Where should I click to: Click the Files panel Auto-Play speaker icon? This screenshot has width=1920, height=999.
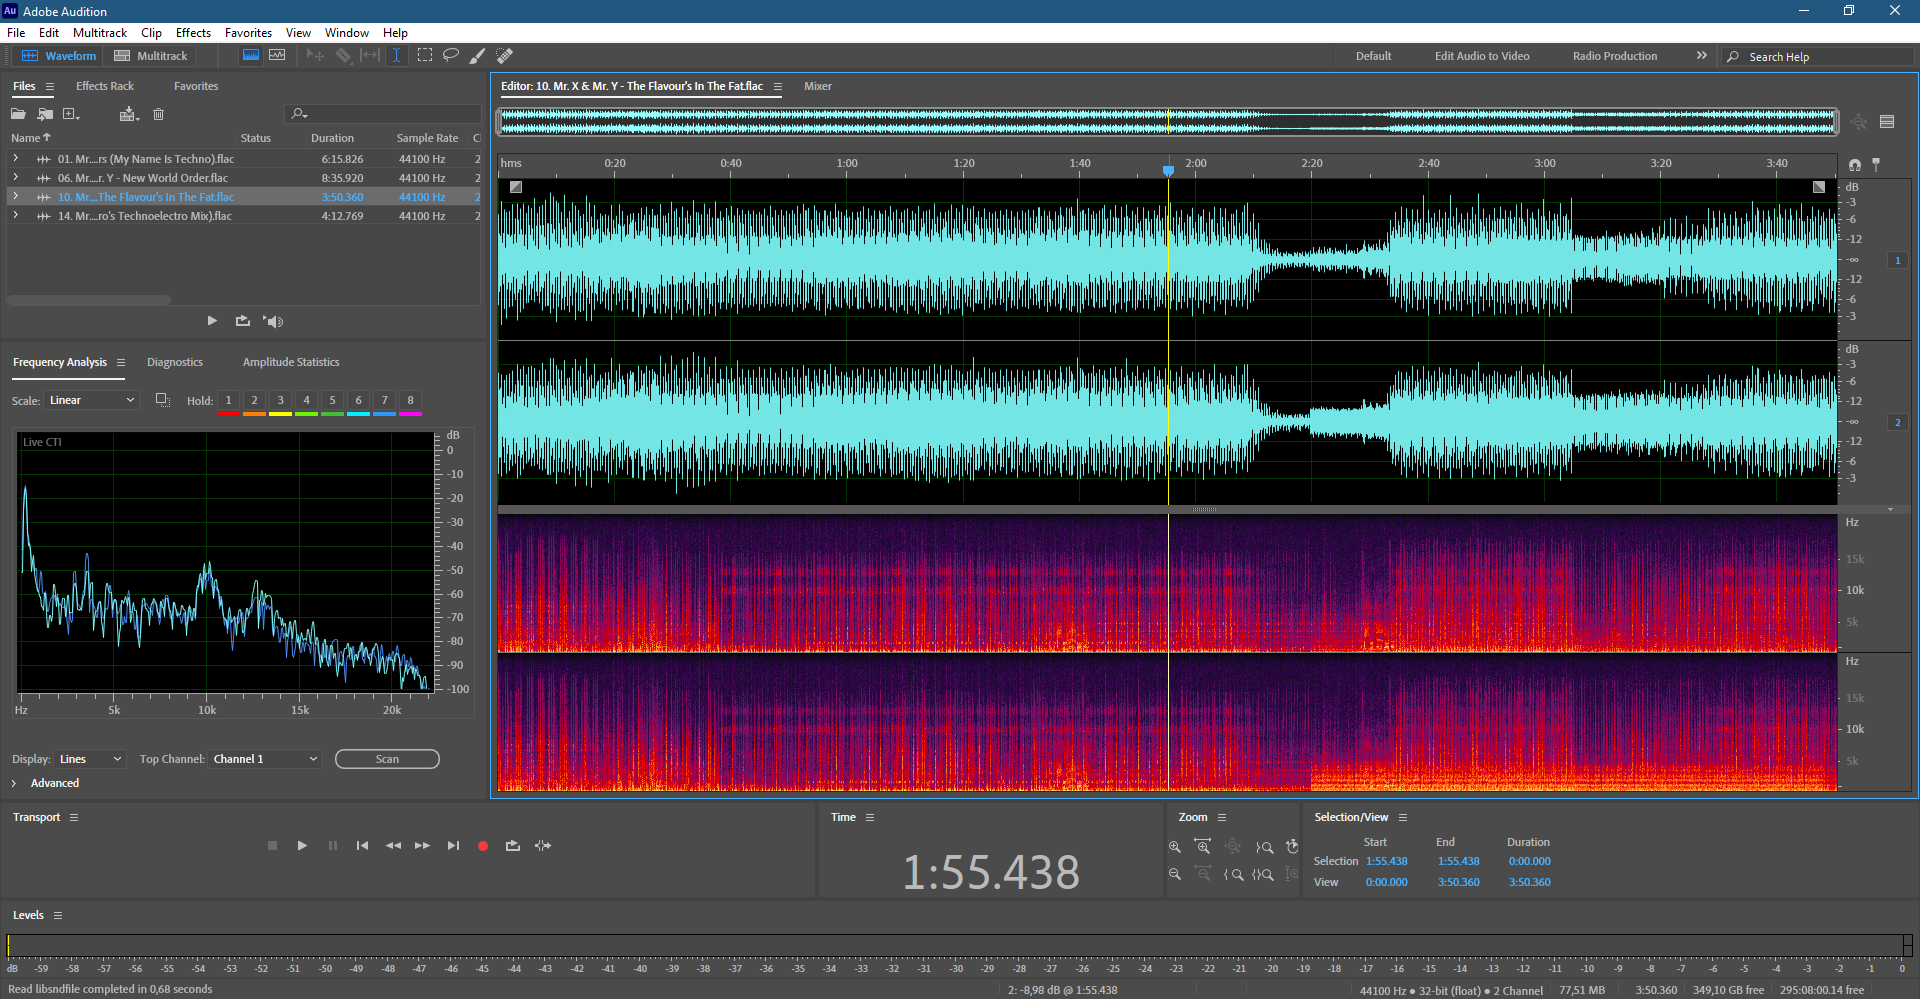pyautogui.click(x=273, y=321)
